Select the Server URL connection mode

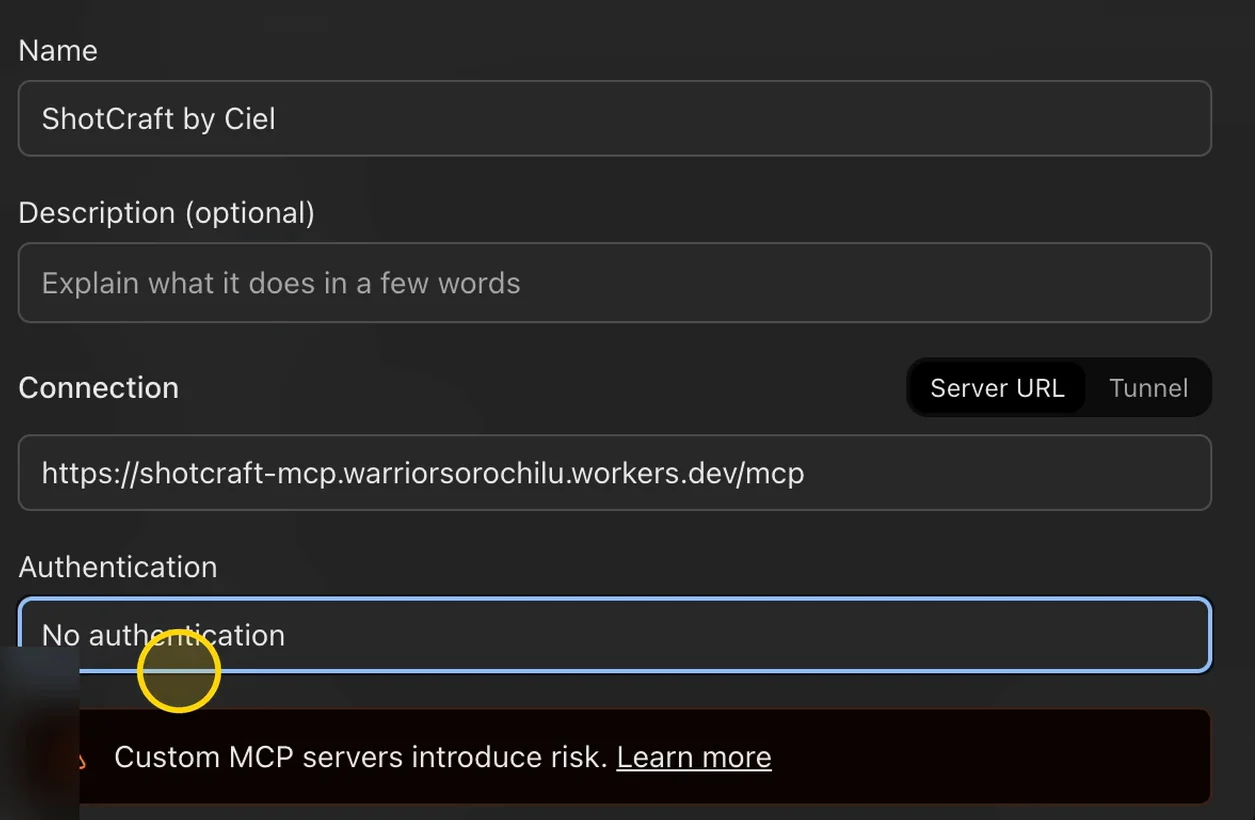997,388
